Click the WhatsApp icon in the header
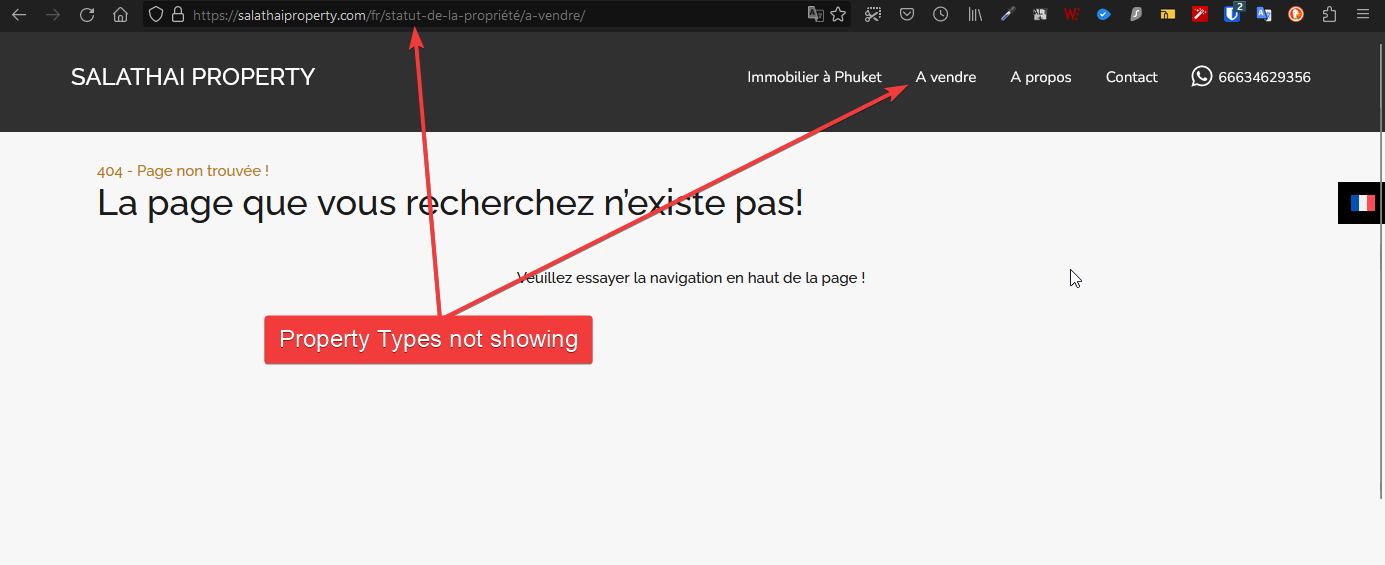The width and height of the screenshot is (1385, 565). (1201, 76)
